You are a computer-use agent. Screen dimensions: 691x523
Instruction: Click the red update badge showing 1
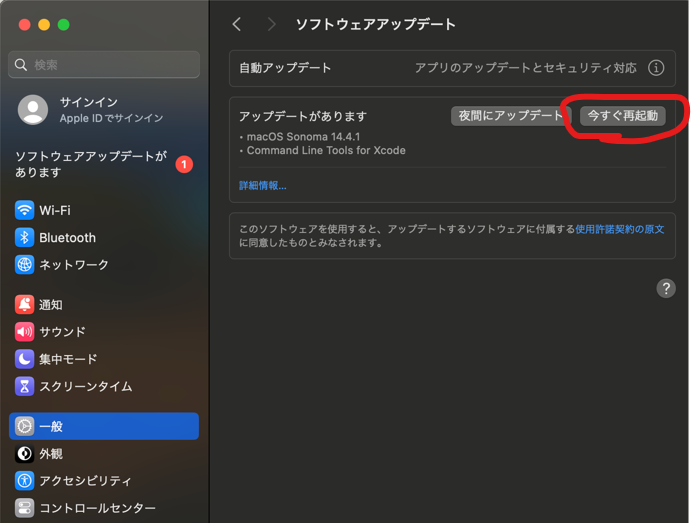point(184,164)
